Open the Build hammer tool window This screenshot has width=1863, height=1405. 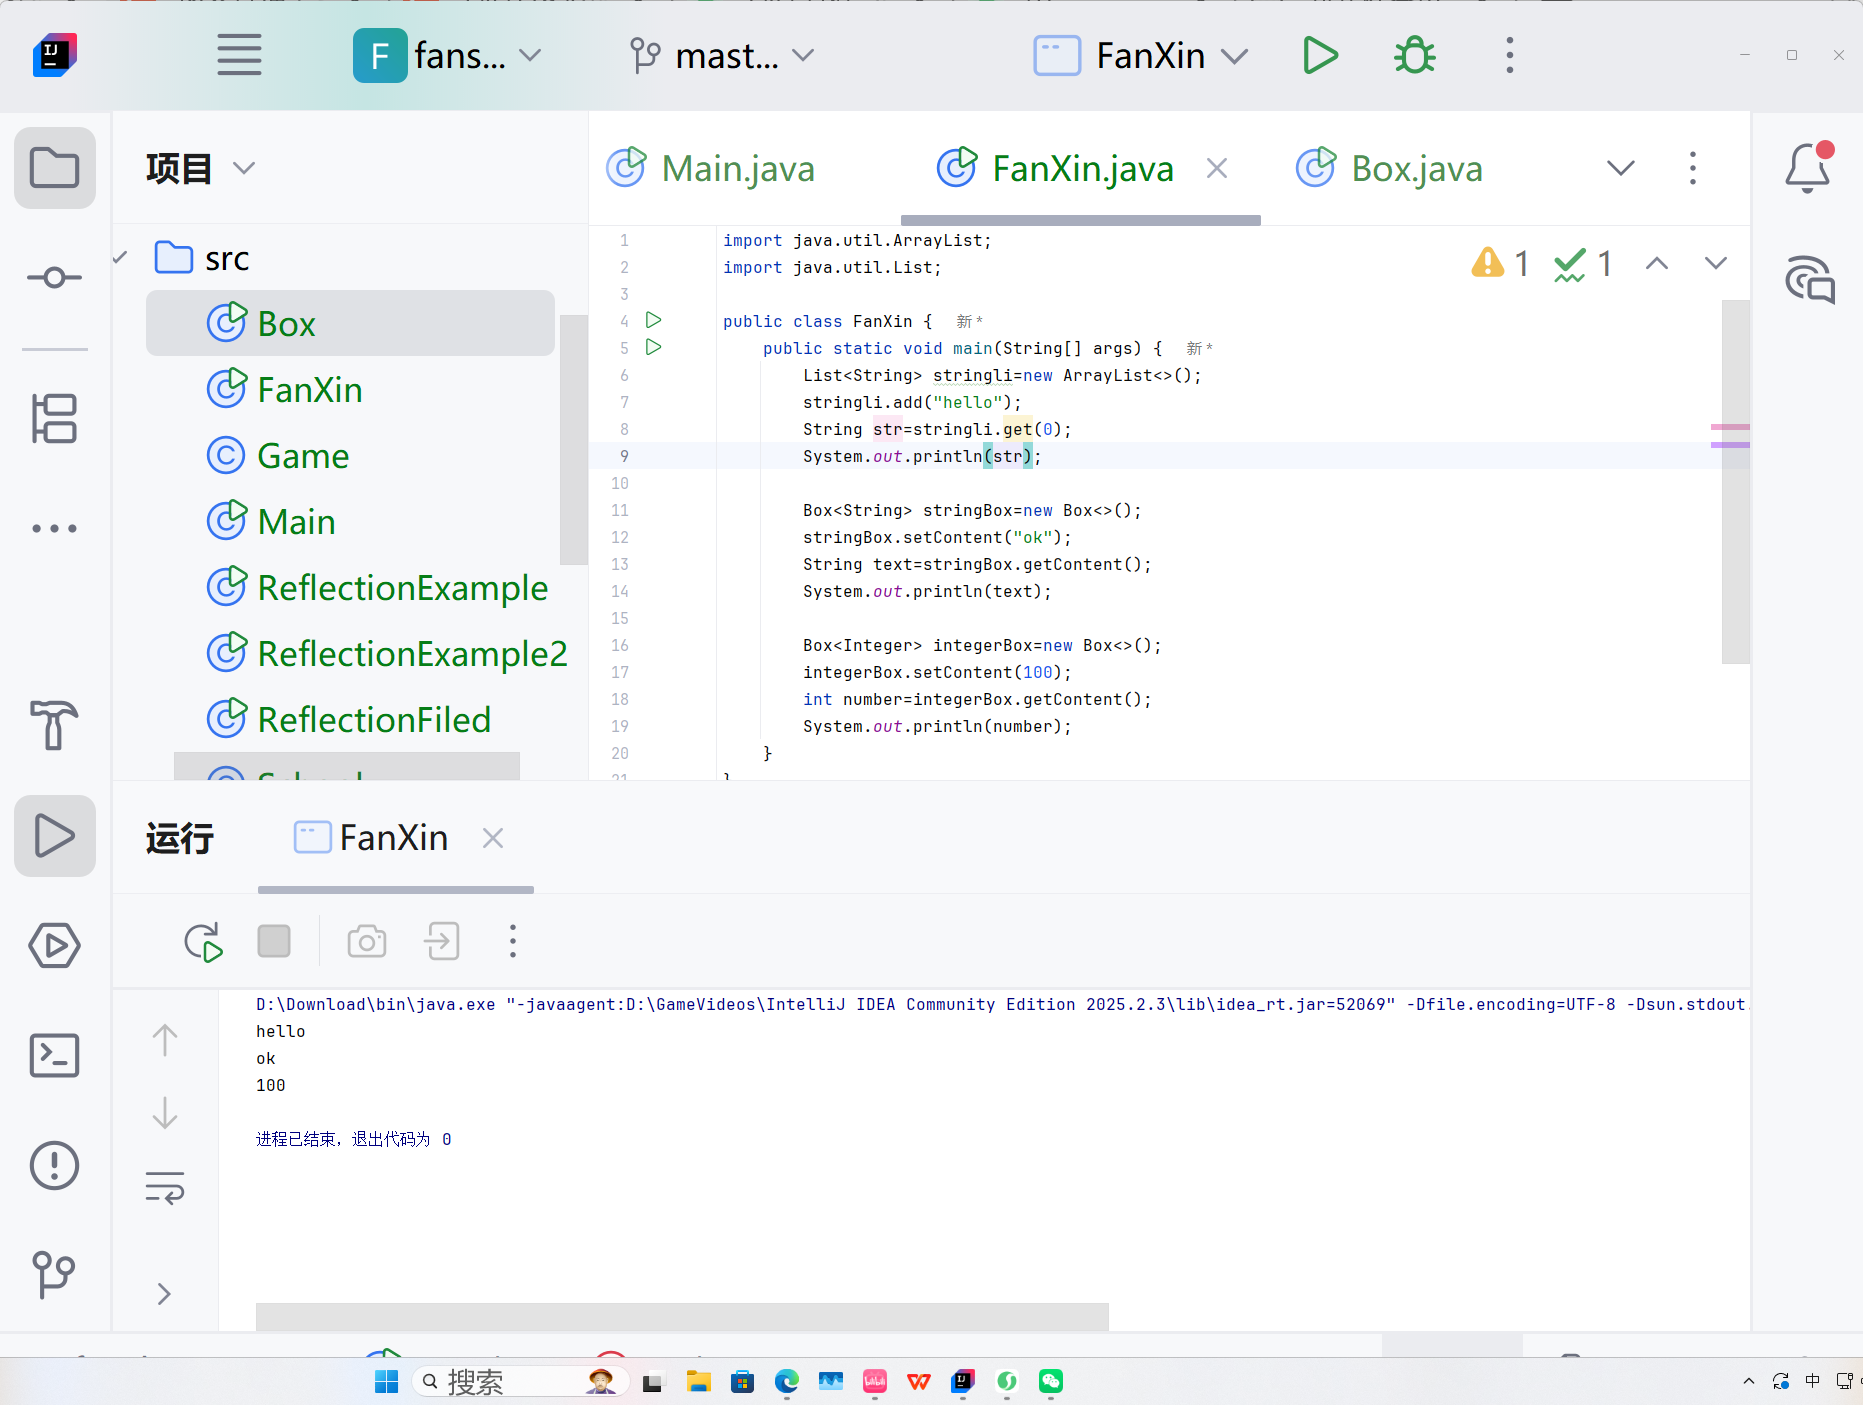click(55, 724)
